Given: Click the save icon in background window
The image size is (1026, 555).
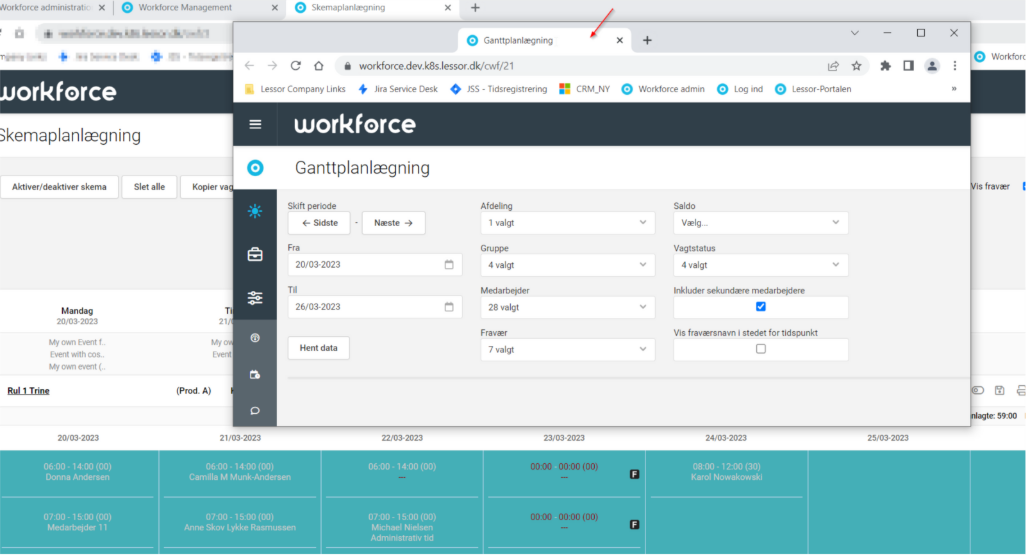Looking at the screenshot, I should (x=999, y=390).
